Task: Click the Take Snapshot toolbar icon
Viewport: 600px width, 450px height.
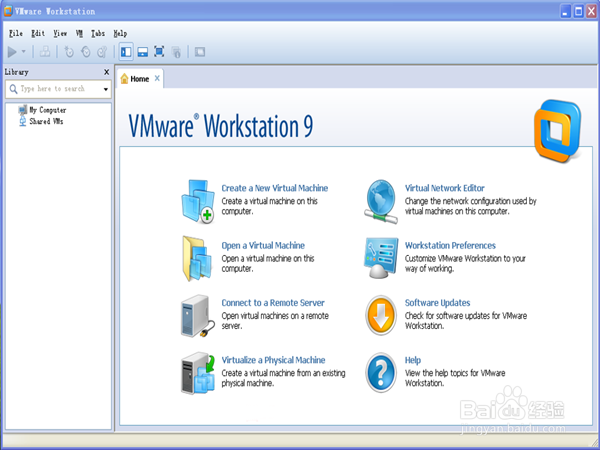Action: 69,52
